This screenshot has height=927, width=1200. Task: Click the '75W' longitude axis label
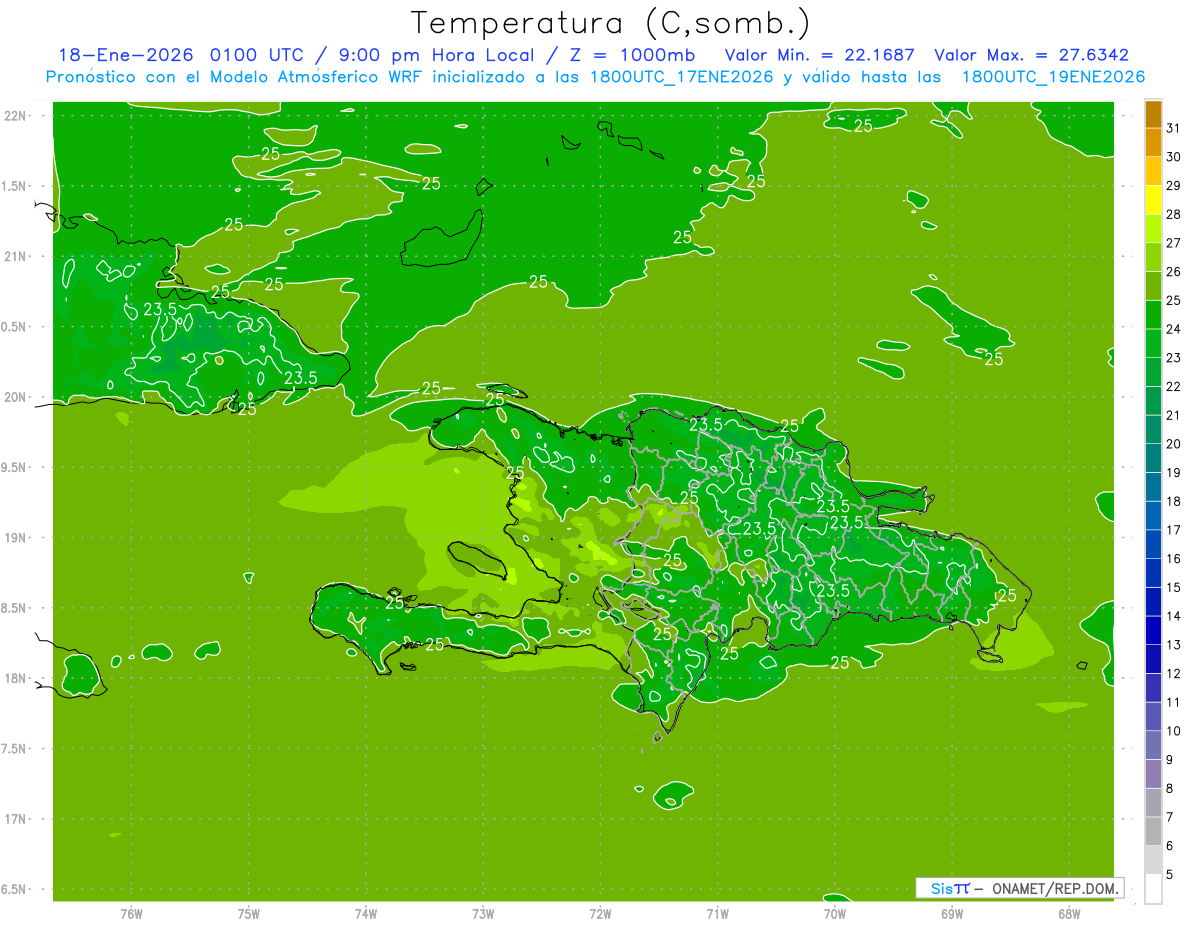249,913
